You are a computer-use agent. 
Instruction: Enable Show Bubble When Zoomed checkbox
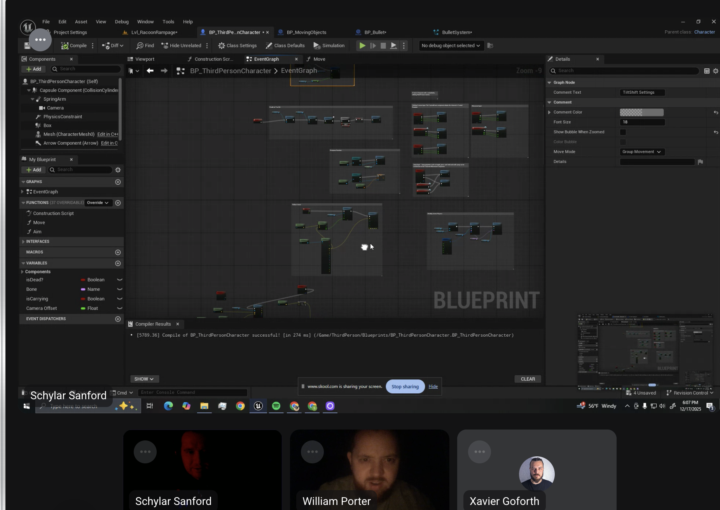(623, 131)
